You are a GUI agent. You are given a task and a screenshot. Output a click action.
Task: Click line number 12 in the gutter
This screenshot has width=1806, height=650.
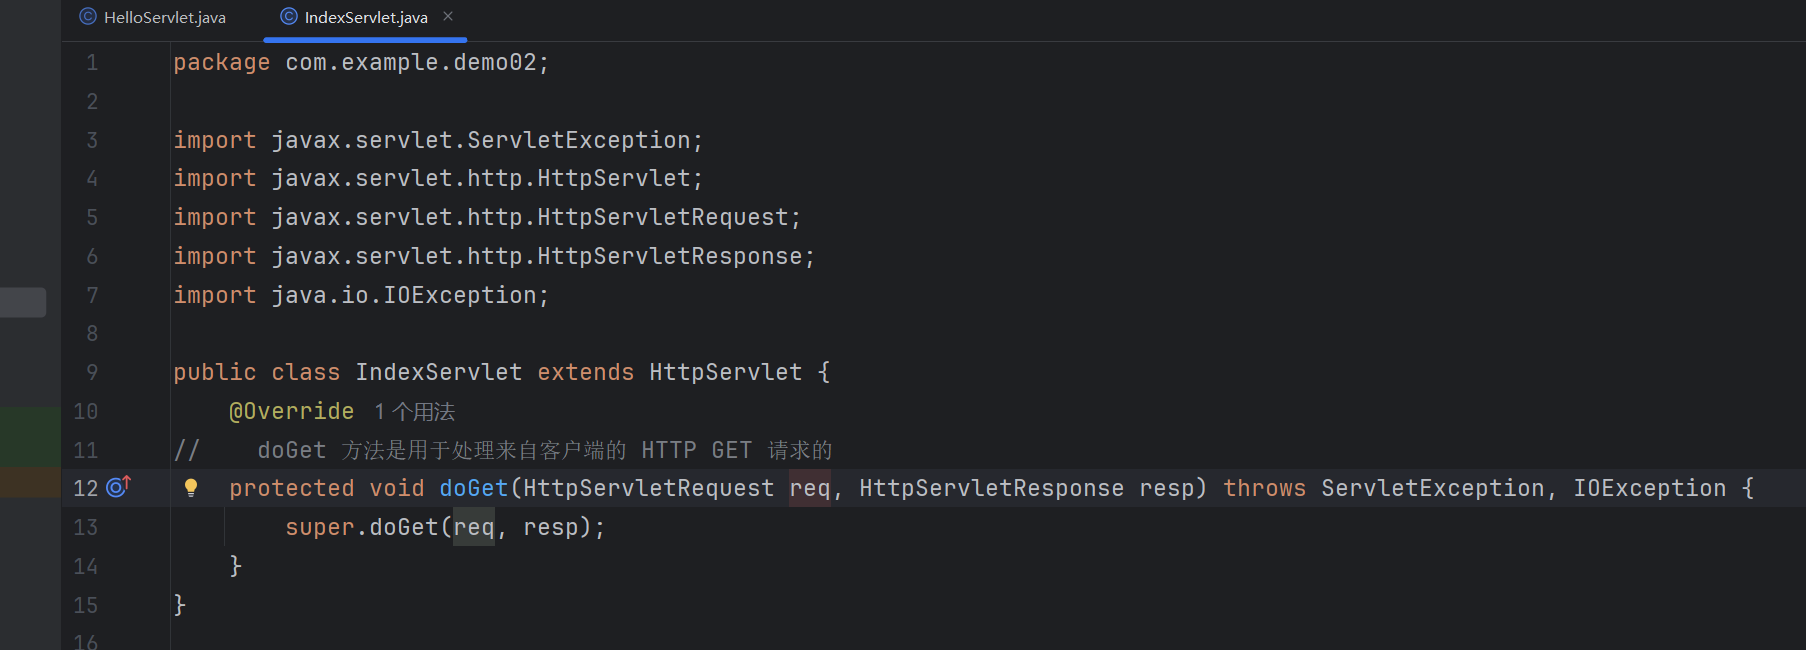pyautogui.click(x=86, y=488)
